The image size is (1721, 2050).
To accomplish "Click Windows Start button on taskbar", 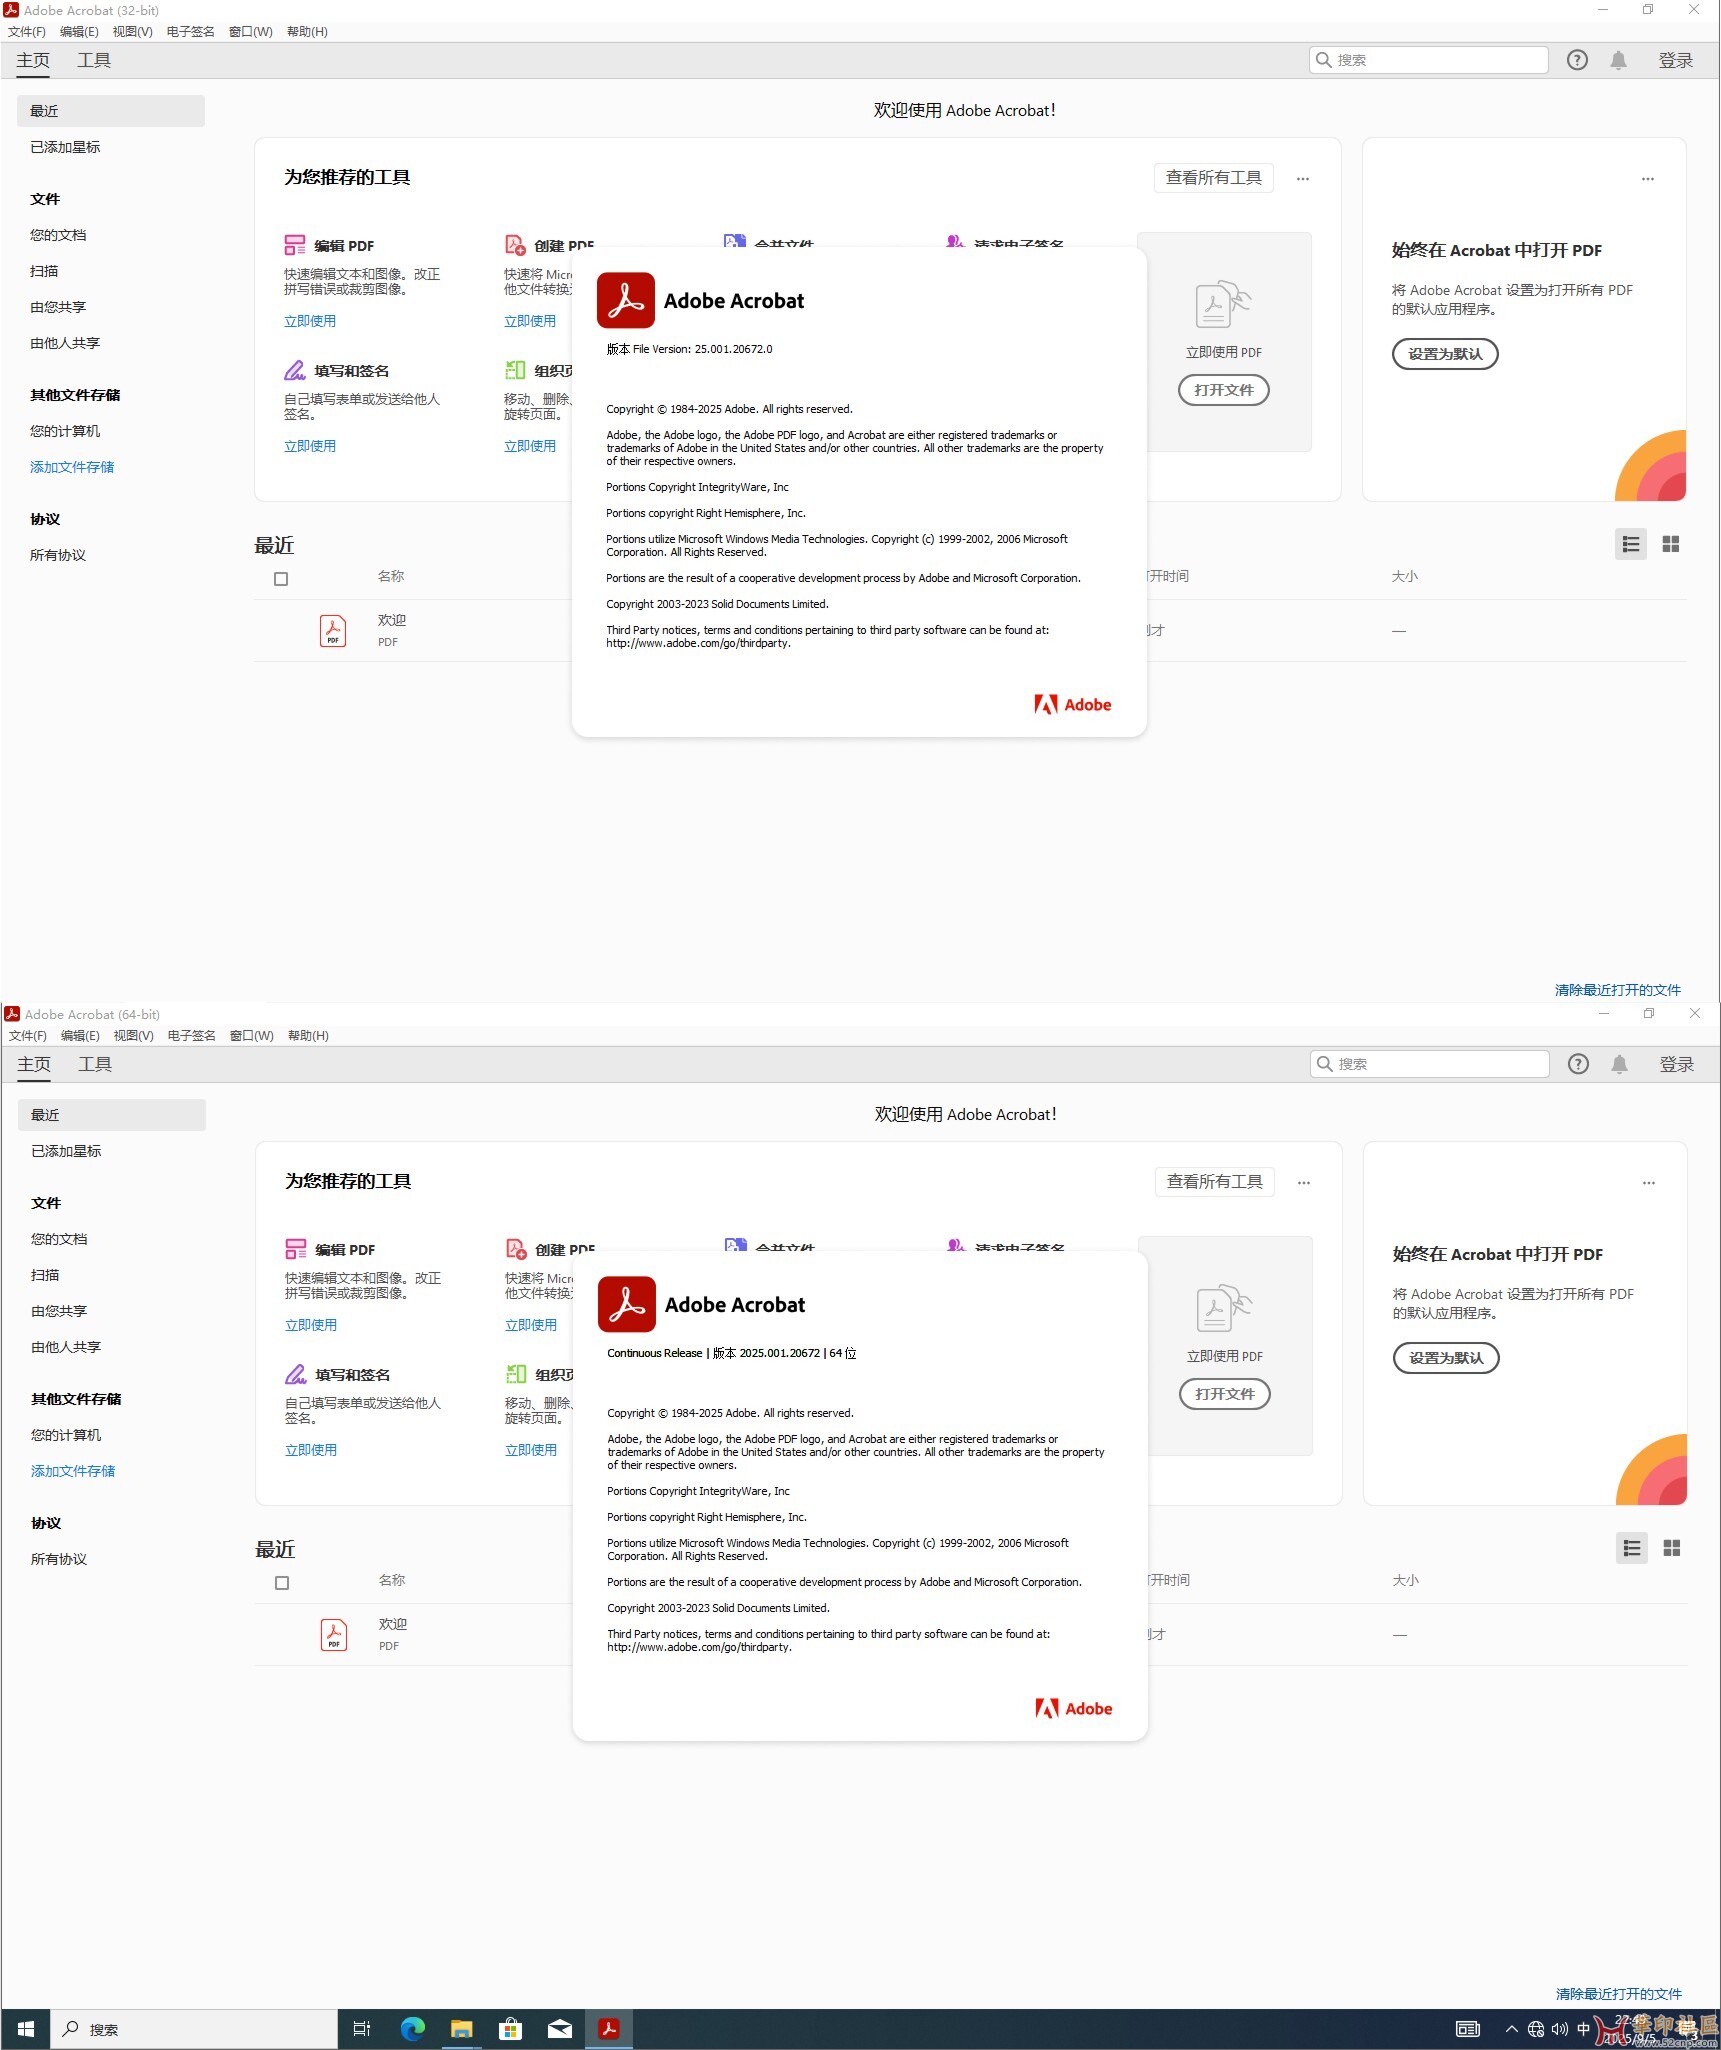I will [26, 2029].
